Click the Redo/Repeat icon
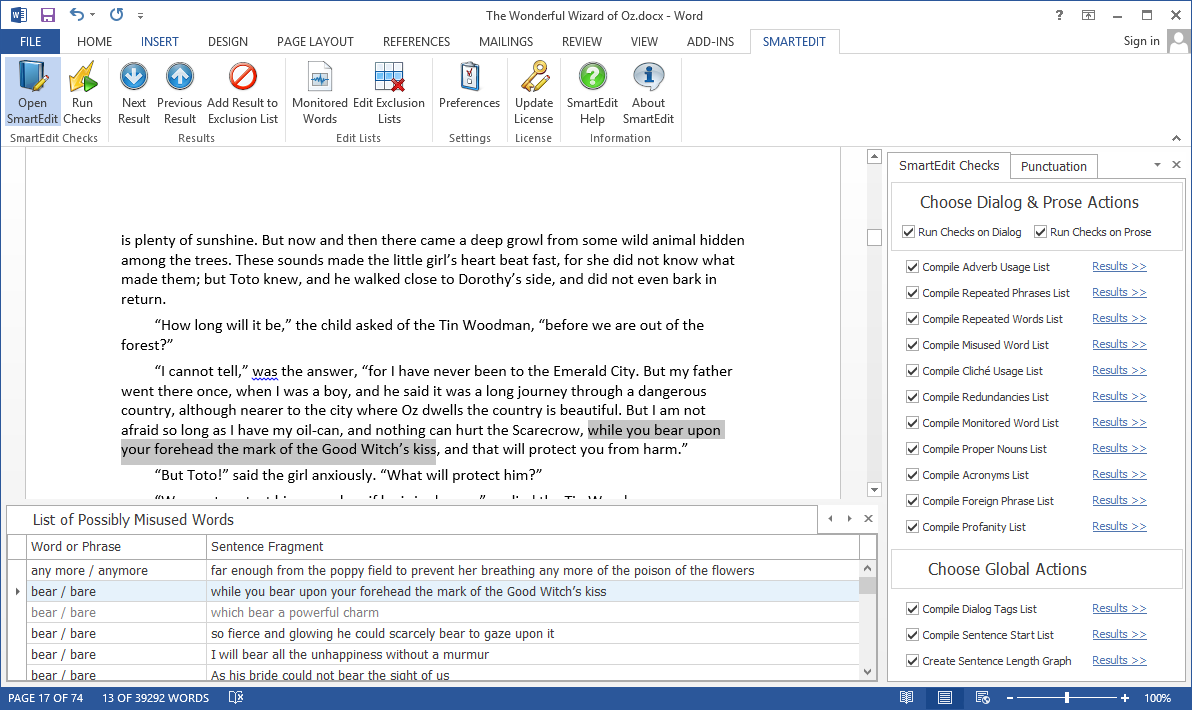Viewport: 1192px width, 710px height. point(116,14)
